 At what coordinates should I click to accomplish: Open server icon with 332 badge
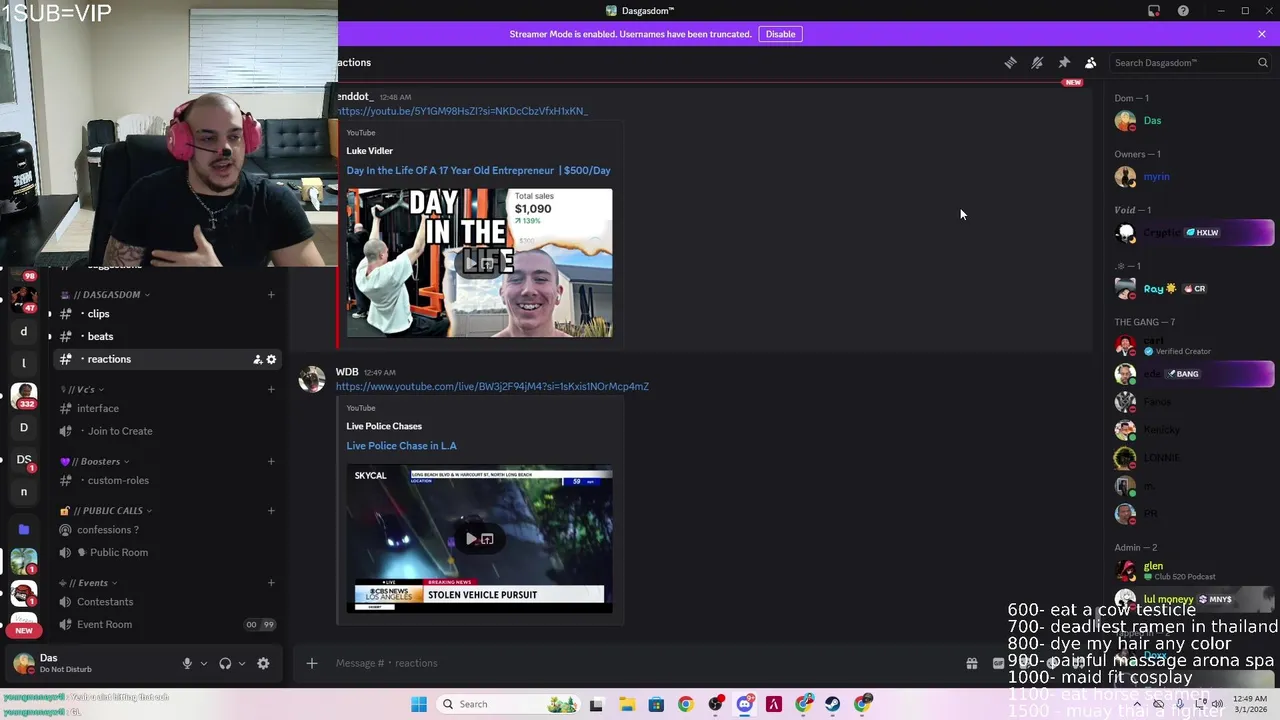(24, 395)
